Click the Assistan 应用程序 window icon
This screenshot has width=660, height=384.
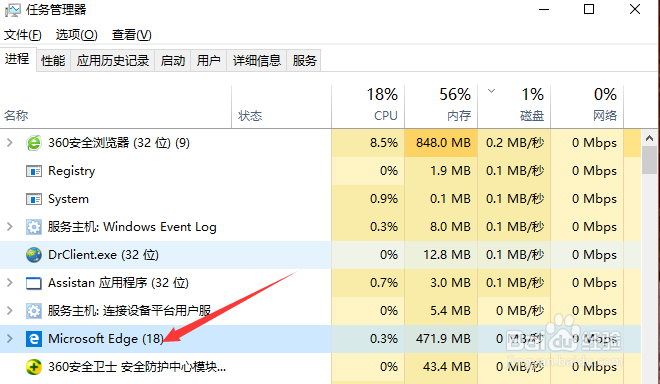click(x=34, y=283)
